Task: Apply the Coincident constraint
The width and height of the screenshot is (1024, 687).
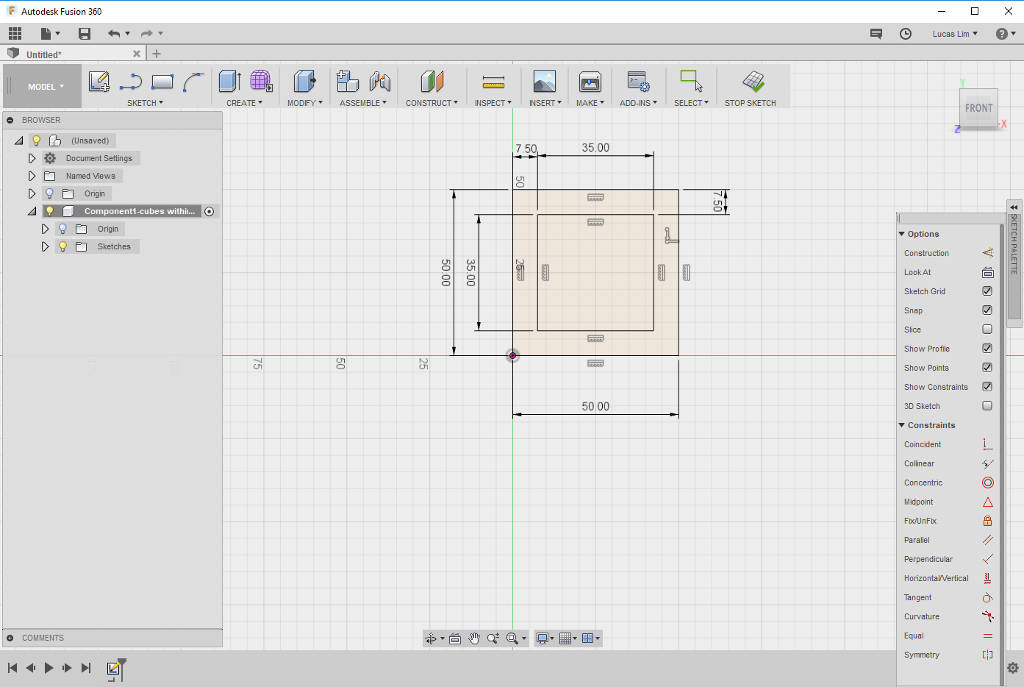Action: tap(987, 444)
